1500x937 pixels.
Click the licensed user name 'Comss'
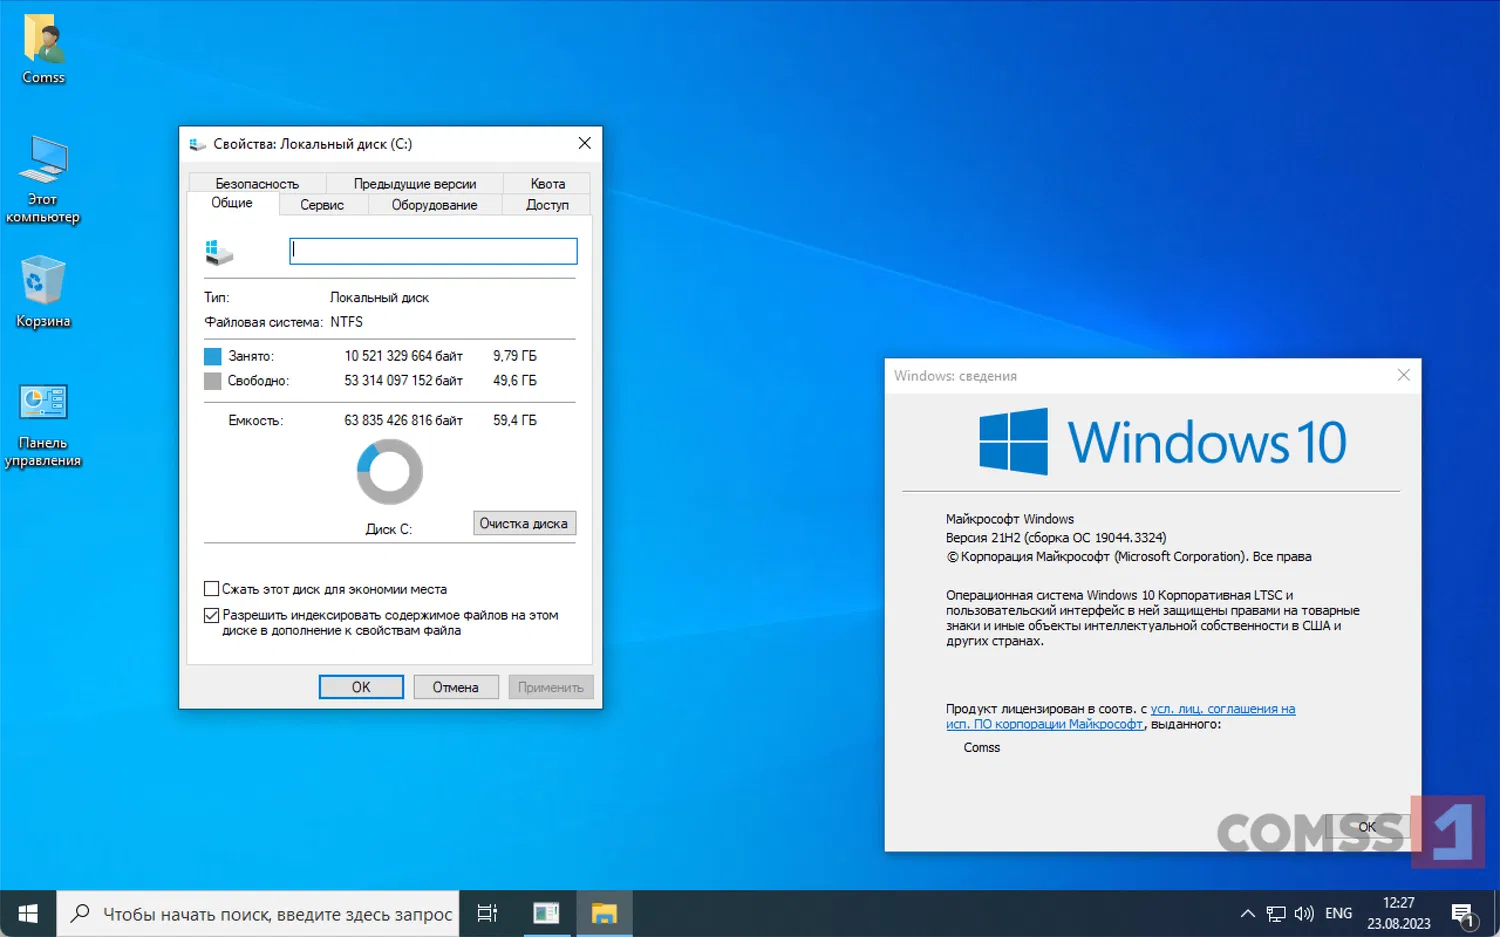coord(982,748)
